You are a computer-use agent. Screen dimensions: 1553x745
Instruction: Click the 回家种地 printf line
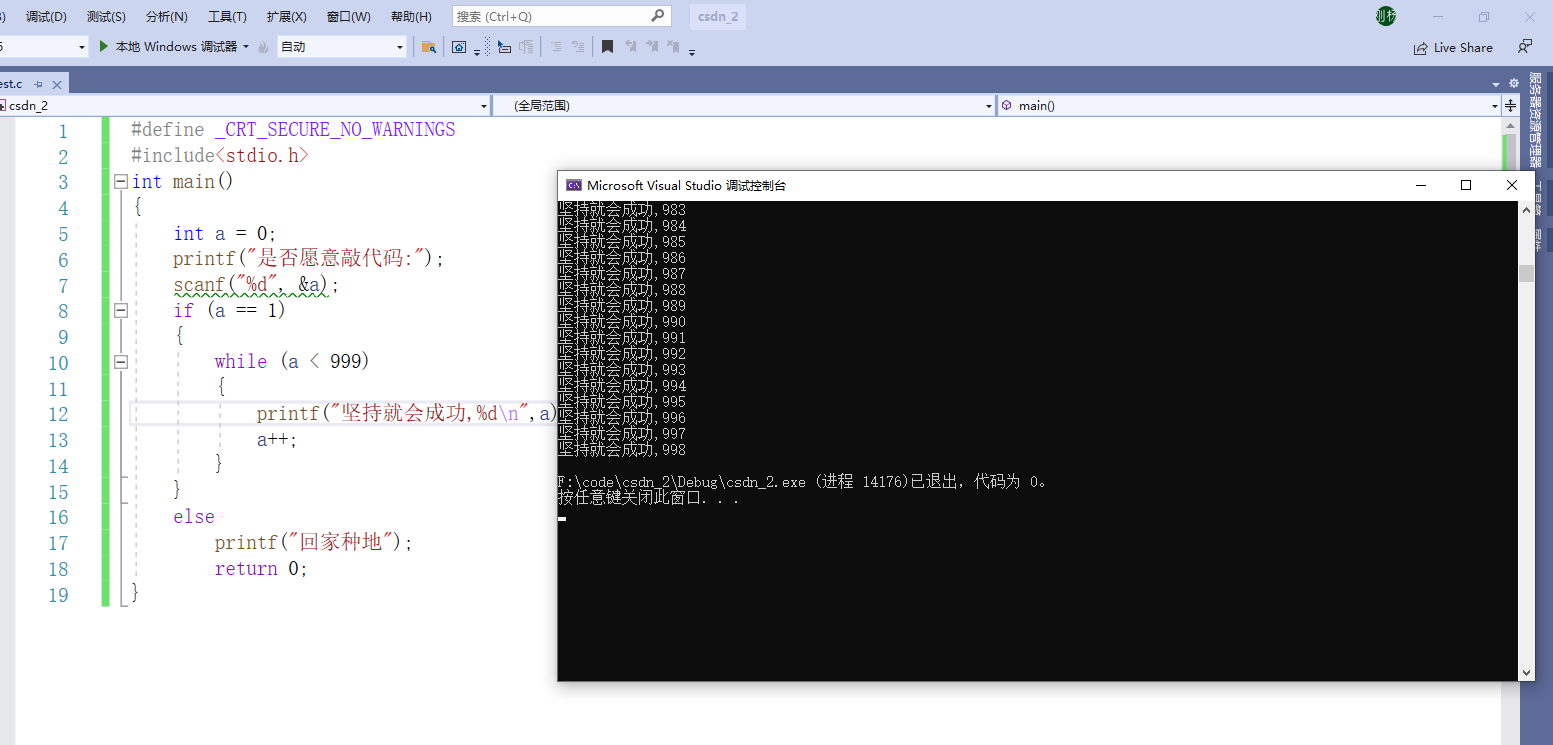[314, 542]
